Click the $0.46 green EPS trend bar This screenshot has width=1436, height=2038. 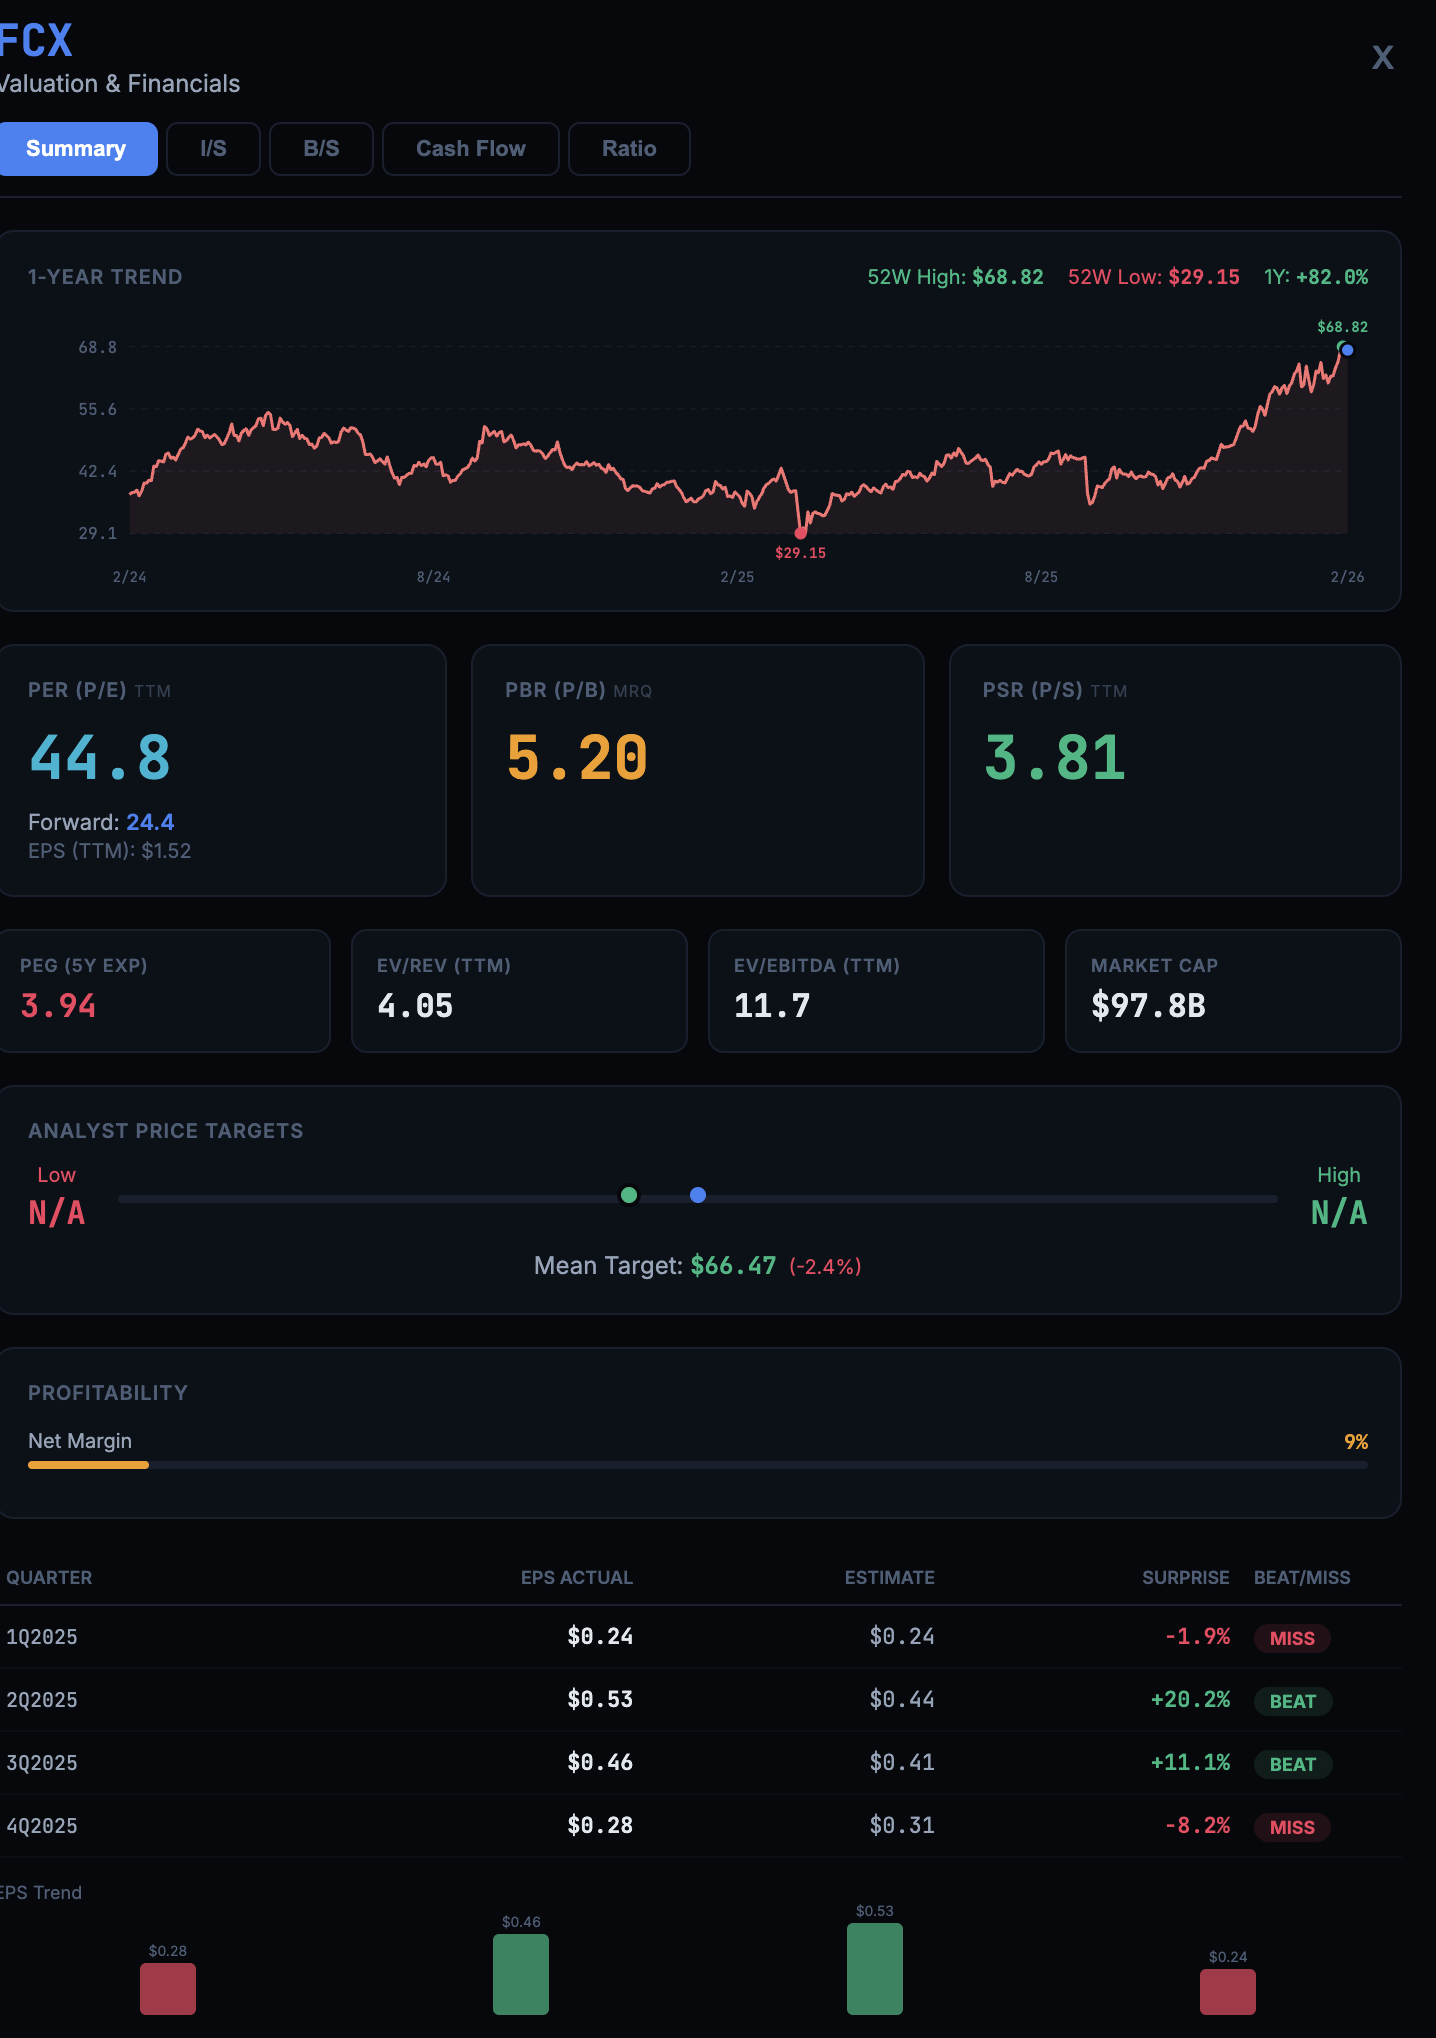coord(521,1974)
